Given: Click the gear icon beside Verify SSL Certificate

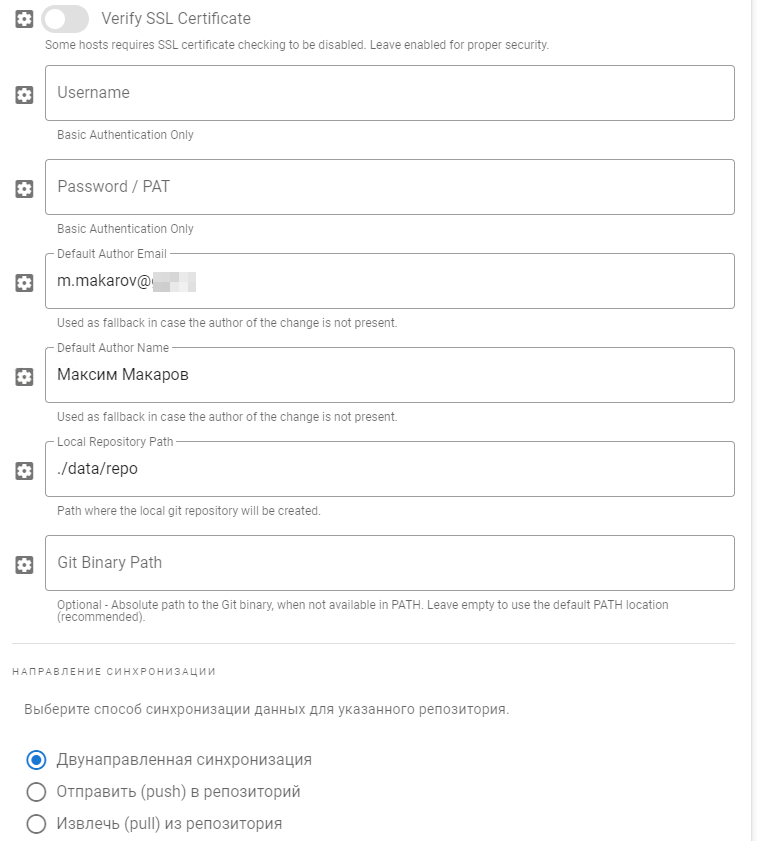Looking at the screenshot, I should pyautogui.click(x=25, y=19).
